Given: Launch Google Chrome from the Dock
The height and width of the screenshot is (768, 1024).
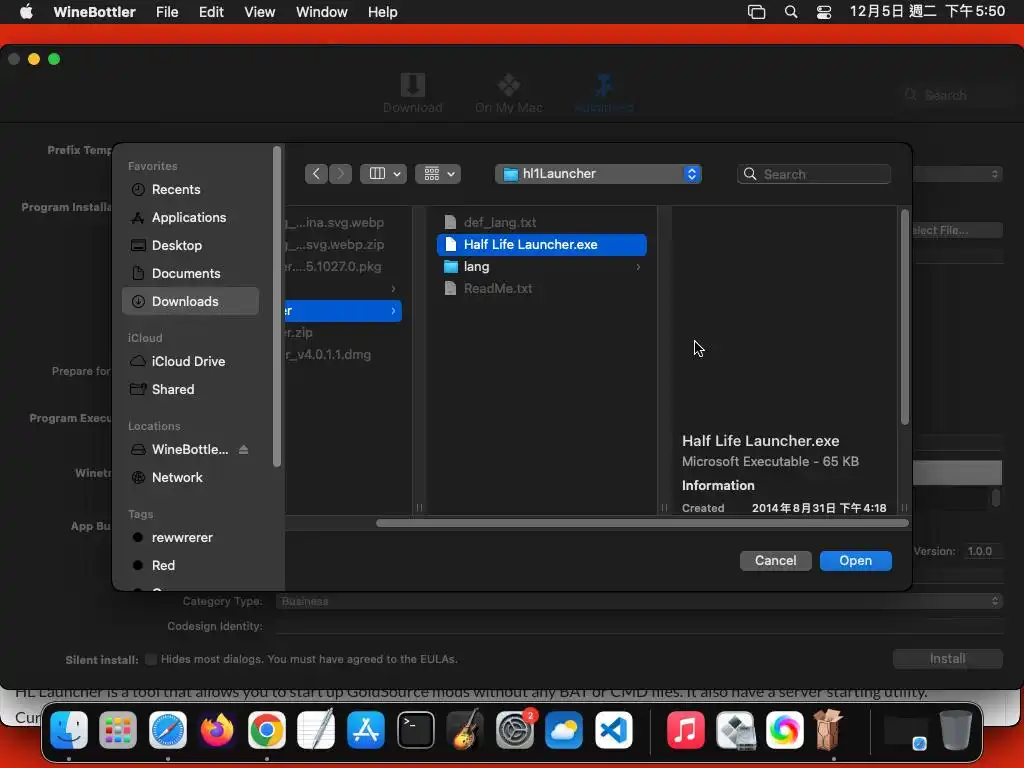Looking at the screenshot, I should click(266, 730).
